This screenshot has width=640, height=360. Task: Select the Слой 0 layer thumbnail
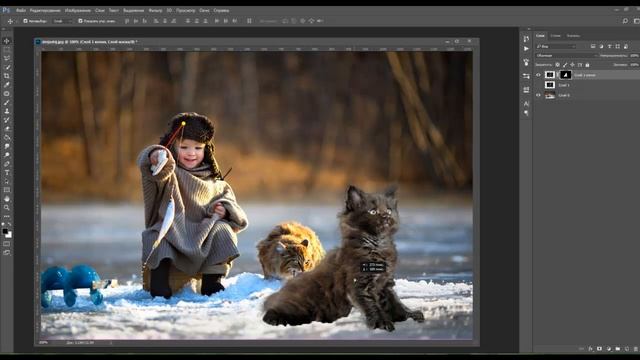coord(550,95)
